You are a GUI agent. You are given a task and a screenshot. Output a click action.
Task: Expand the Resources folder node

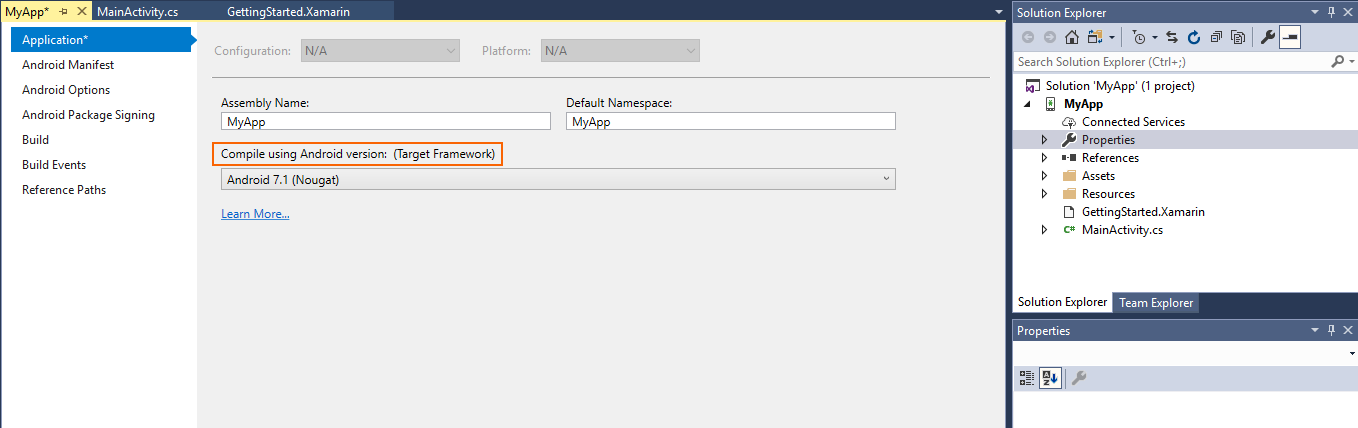coord(1044,194)
